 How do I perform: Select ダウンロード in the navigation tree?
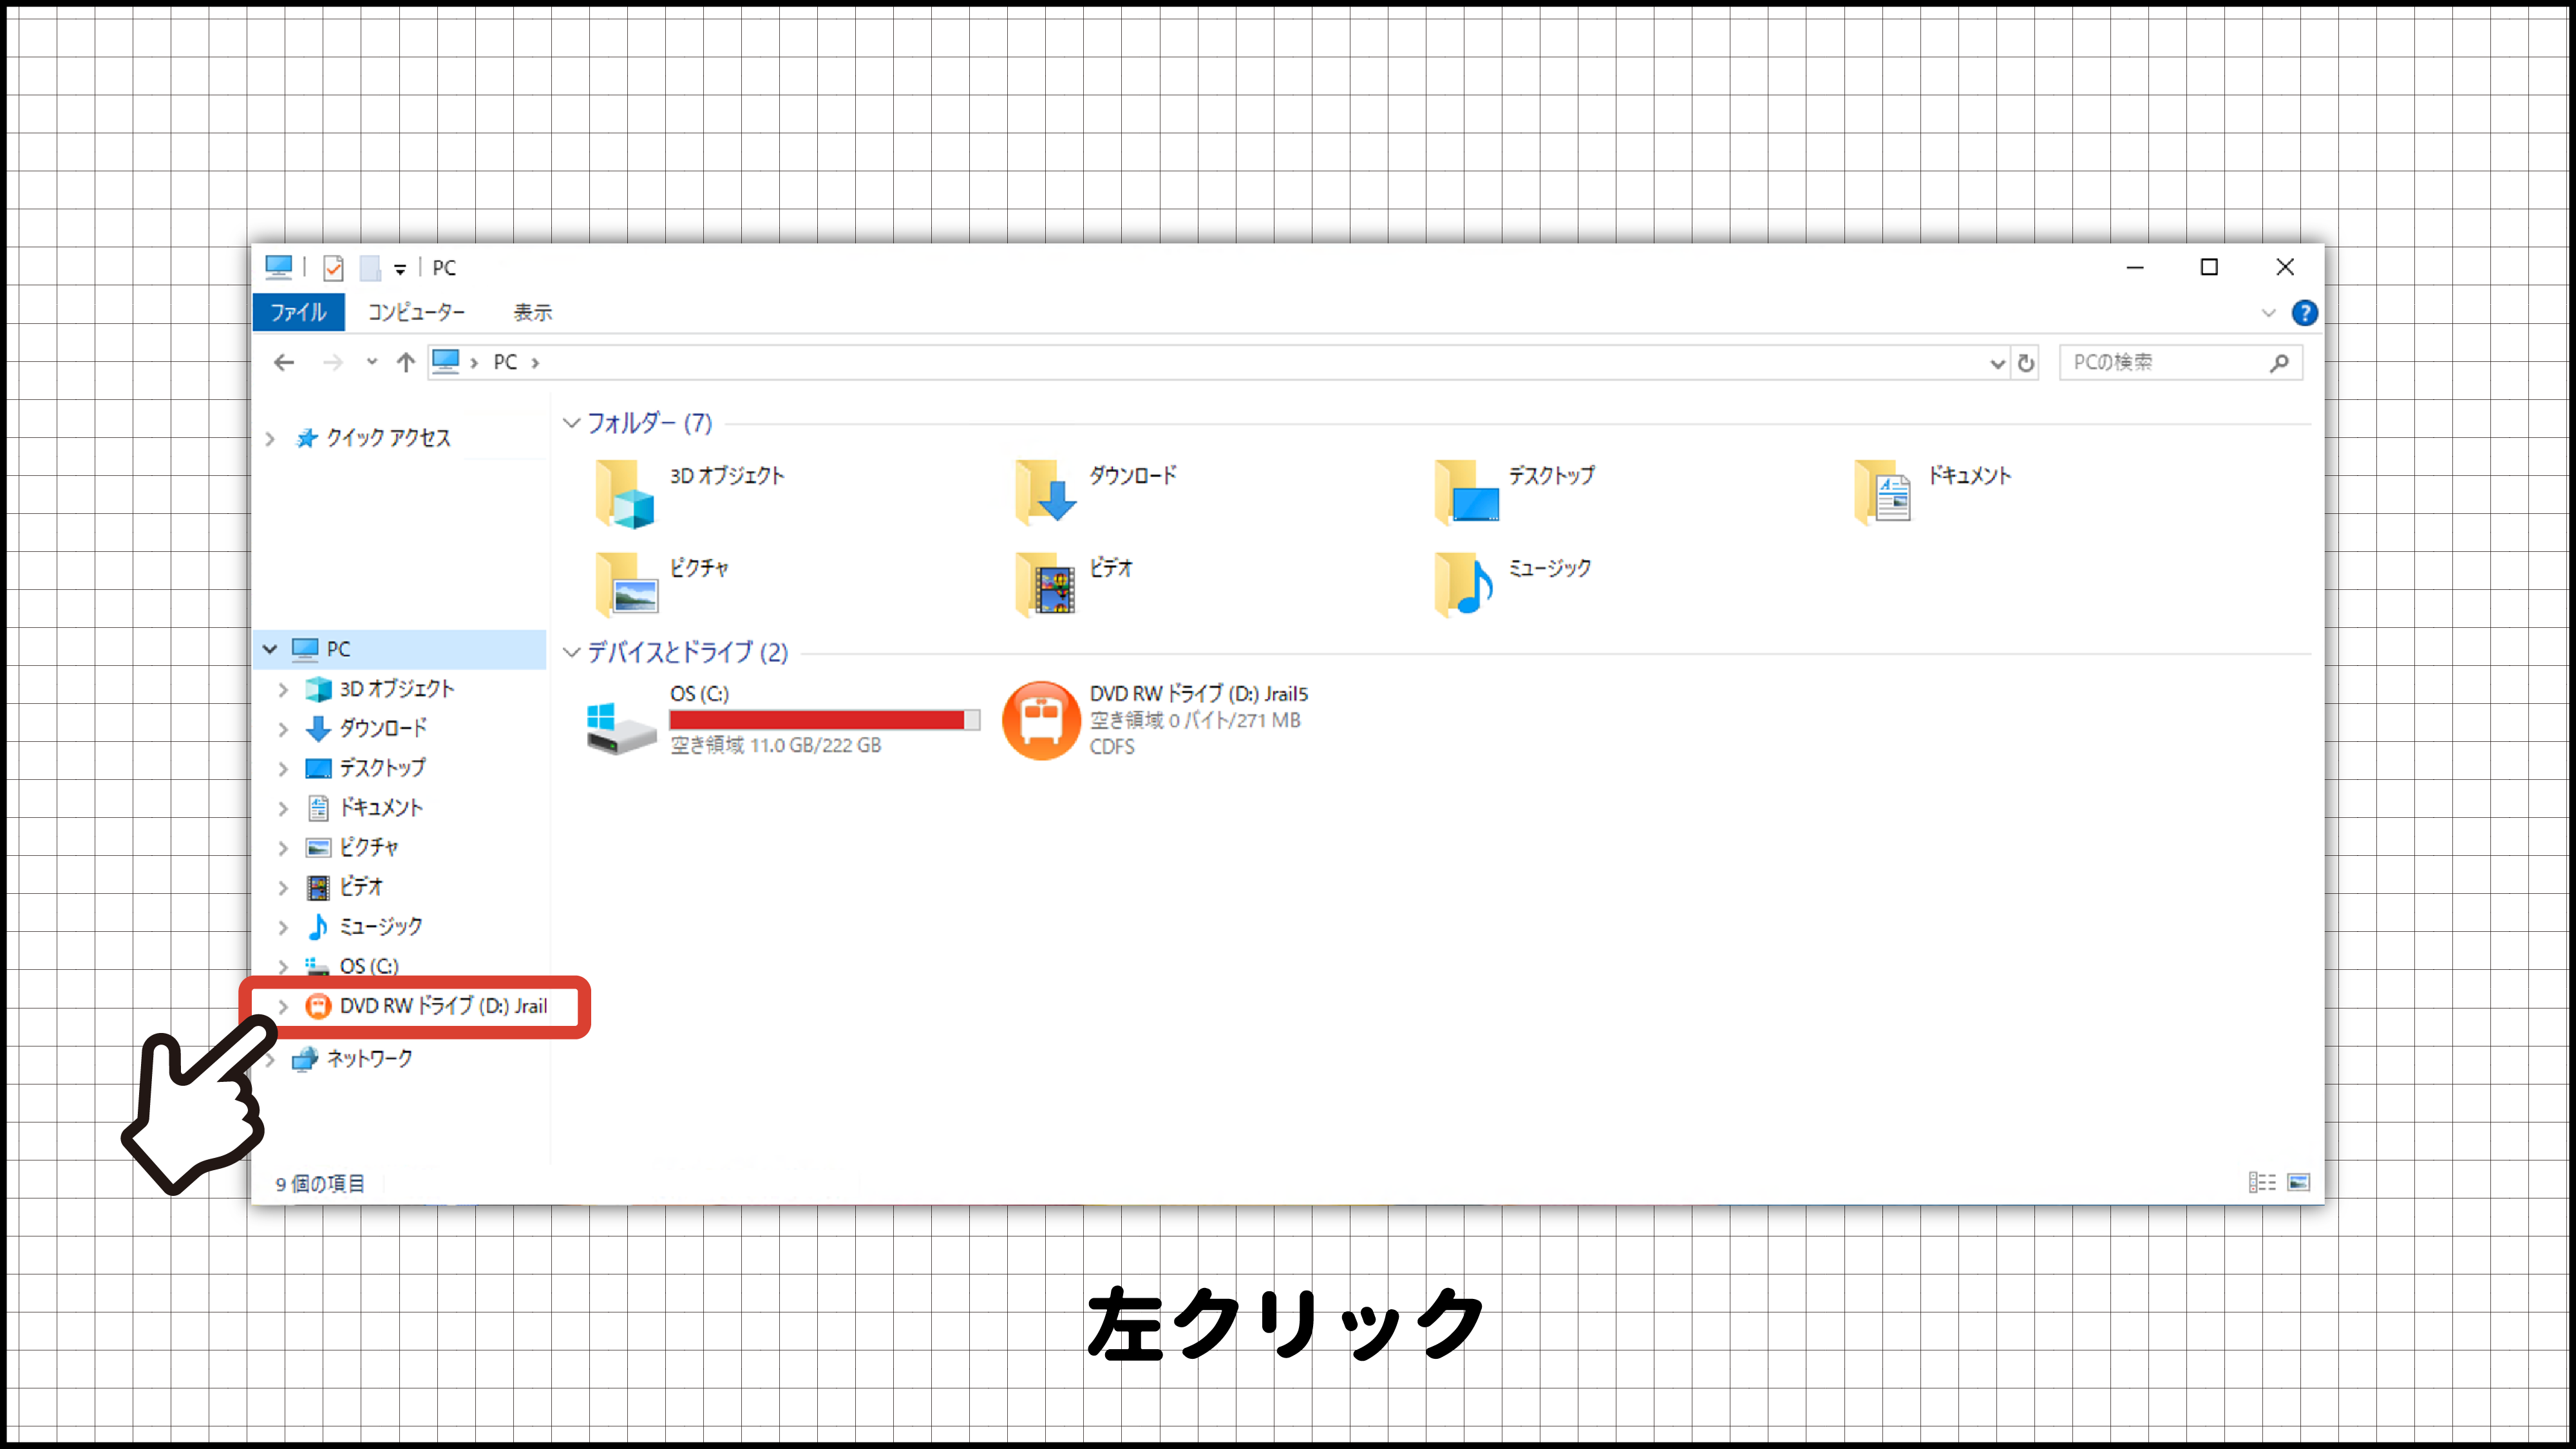(383, 728)
